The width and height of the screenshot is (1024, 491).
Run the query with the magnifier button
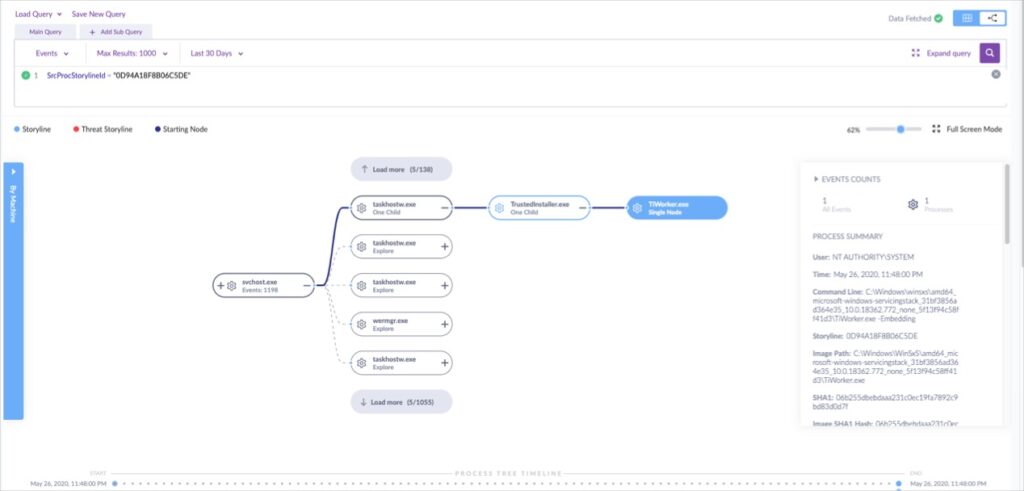click(x=990, y=53)
